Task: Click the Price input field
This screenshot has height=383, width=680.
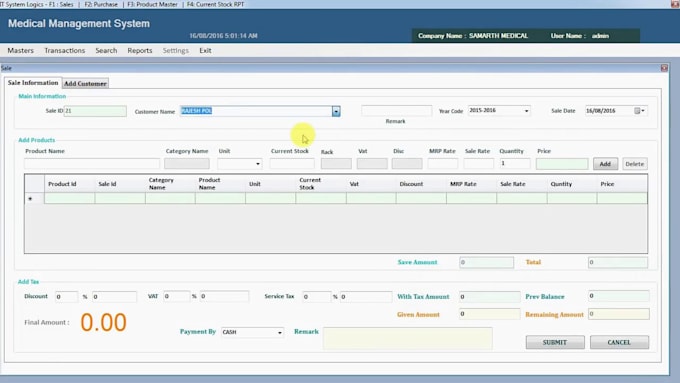Action: (x=562, y=164)
